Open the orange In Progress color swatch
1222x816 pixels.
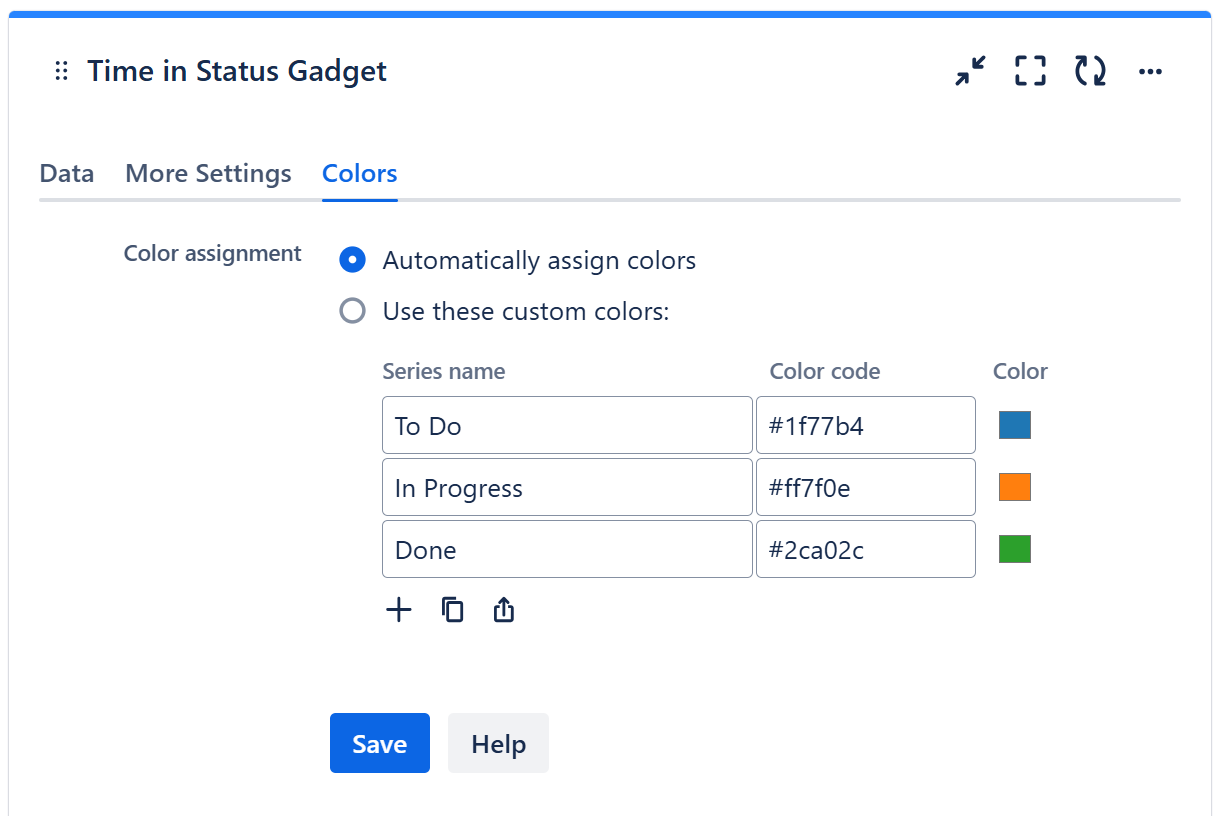click(x=1014, y=487)
